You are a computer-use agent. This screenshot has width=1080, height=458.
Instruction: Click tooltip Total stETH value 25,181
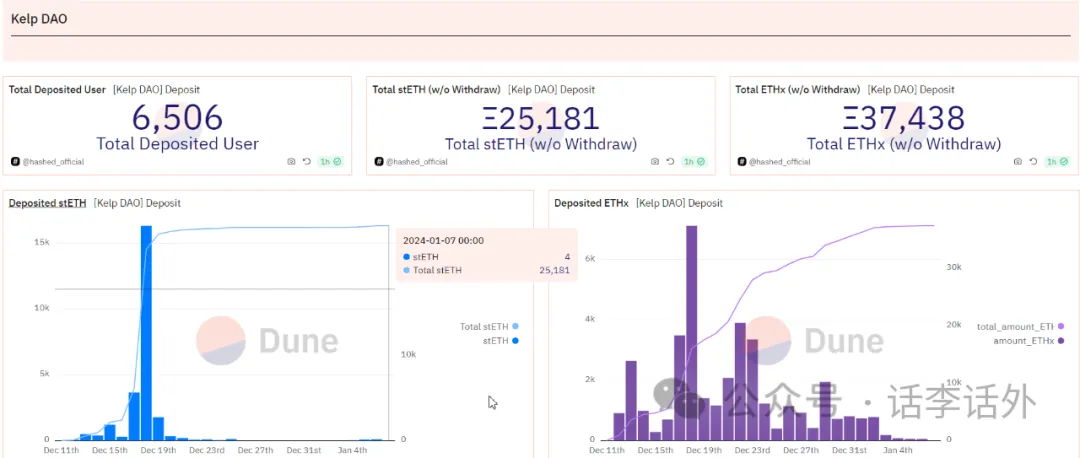tap(554, 270)
